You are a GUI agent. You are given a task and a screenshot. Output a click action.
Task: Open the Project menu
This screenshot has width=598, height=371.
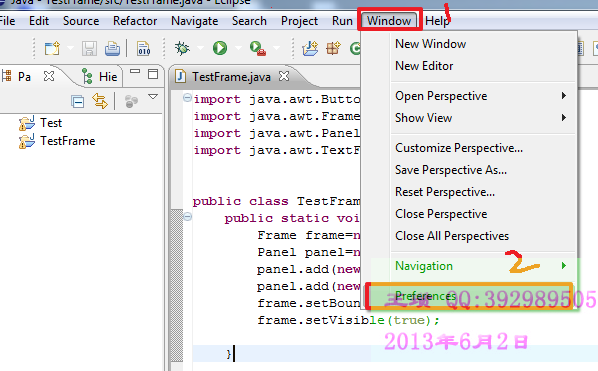click(x=299, y=21)
